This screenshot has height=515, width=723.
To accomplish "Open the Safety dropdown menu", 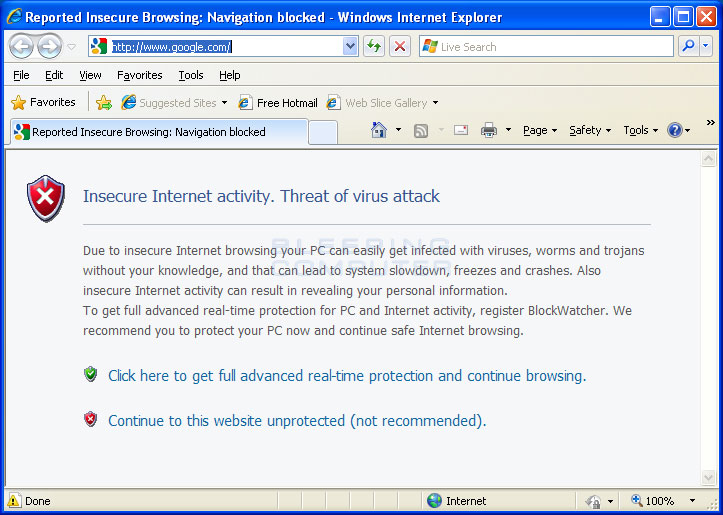I will 589,130.
